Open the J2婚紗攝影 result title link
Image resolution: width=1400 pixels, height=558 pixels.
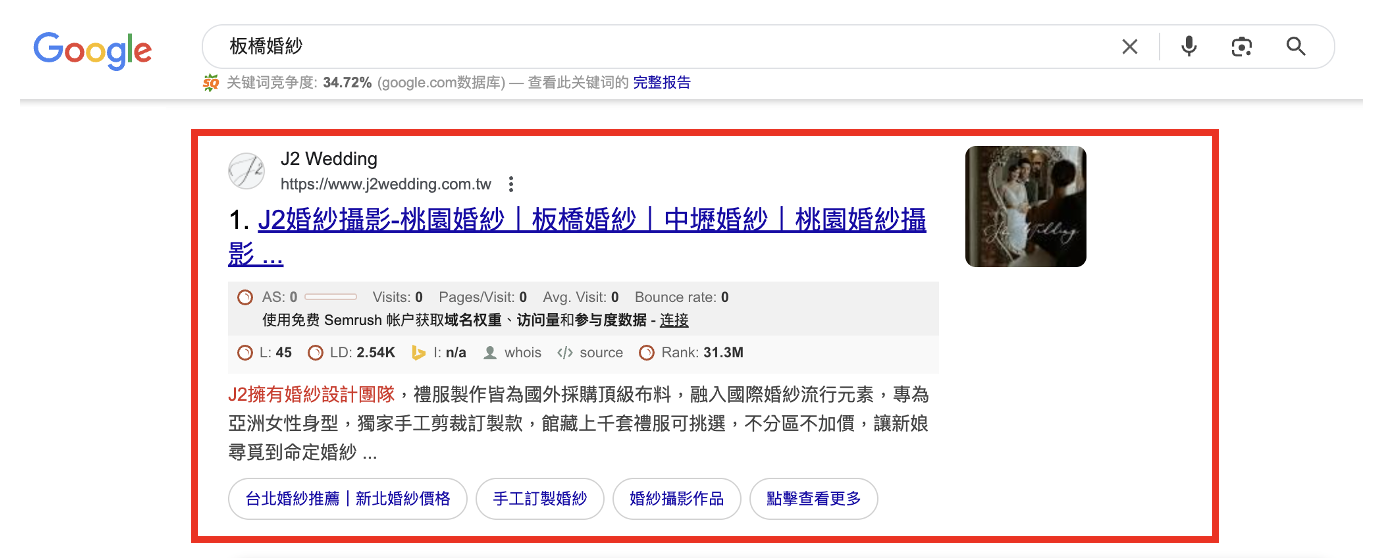pyautogui.click(x=590, y=221)
